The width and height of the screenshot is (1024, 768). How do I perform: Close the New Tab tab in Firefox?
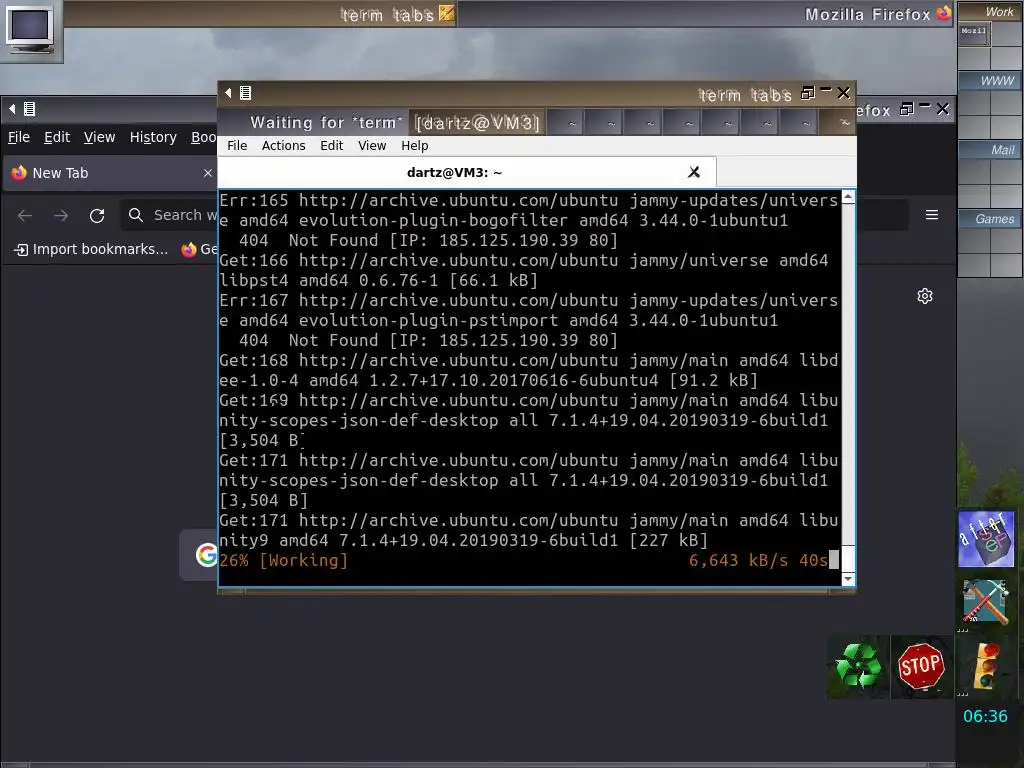point(208,173)
